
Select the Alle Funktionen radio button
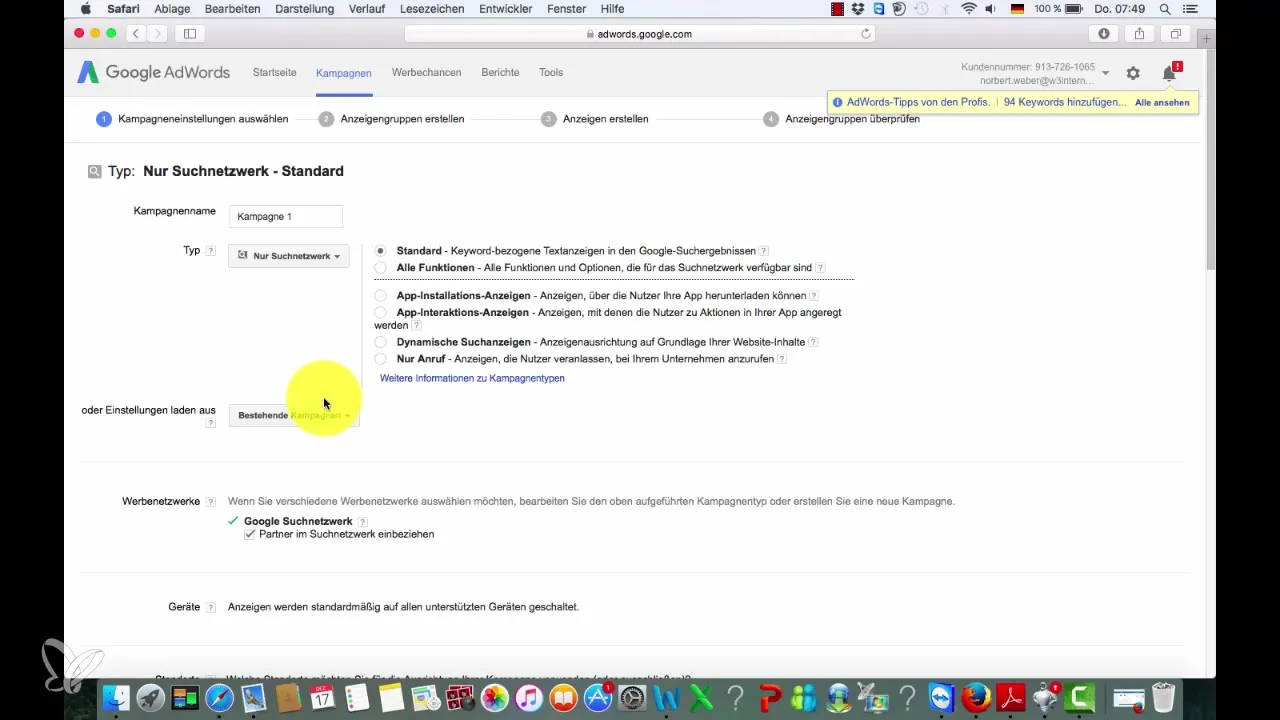click(x=381, y=268)
